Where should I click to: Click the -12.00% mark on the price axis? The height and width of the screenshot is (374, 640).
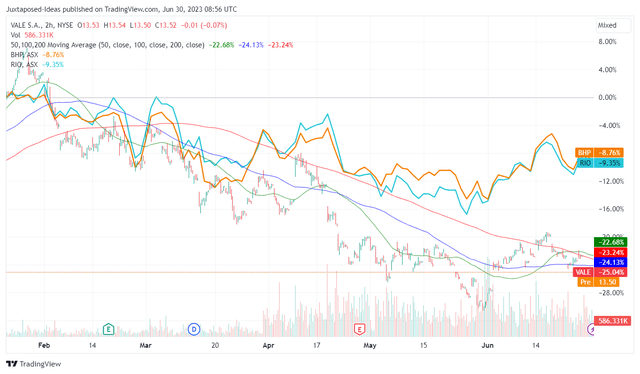pyautogui.click(x=611, y=181)
